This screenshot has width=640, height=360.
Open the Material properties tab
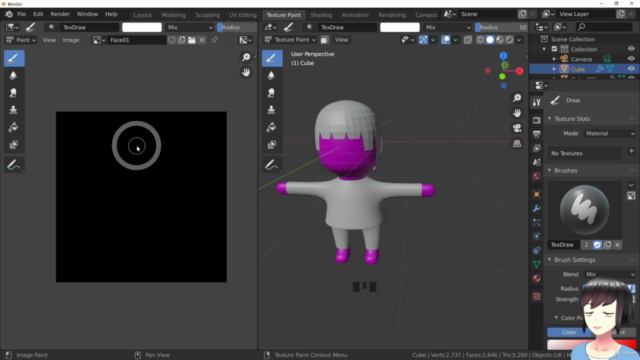coord(537,278)
